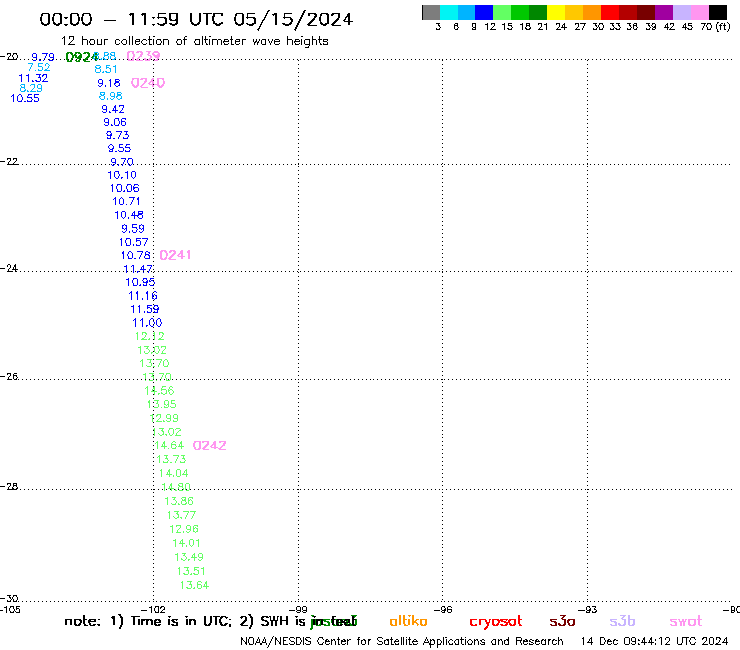Select the wave height value '13.49'
The image size is (740, 650).
189,557
